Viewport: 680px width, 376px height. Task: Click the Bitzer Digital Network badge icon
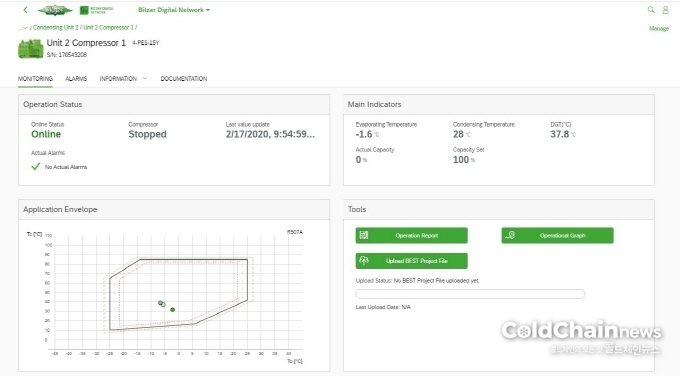[x=84, y=10]
